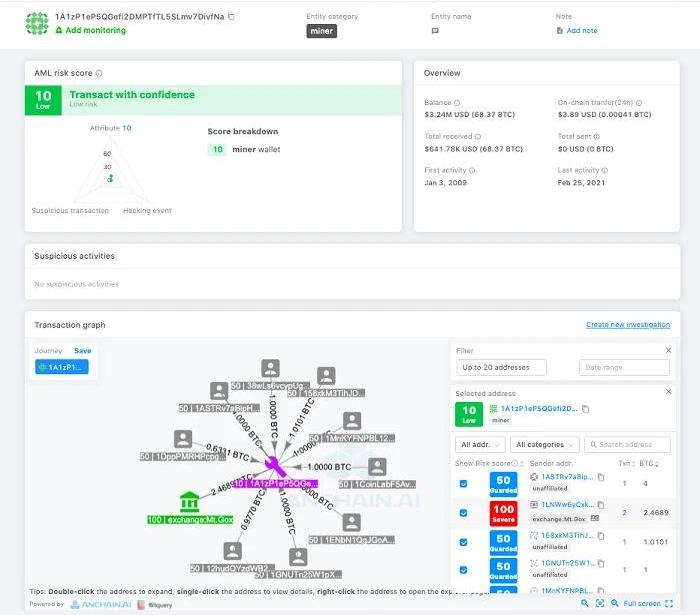
Task: Select the central purple miner node
Action: [272, 466]
